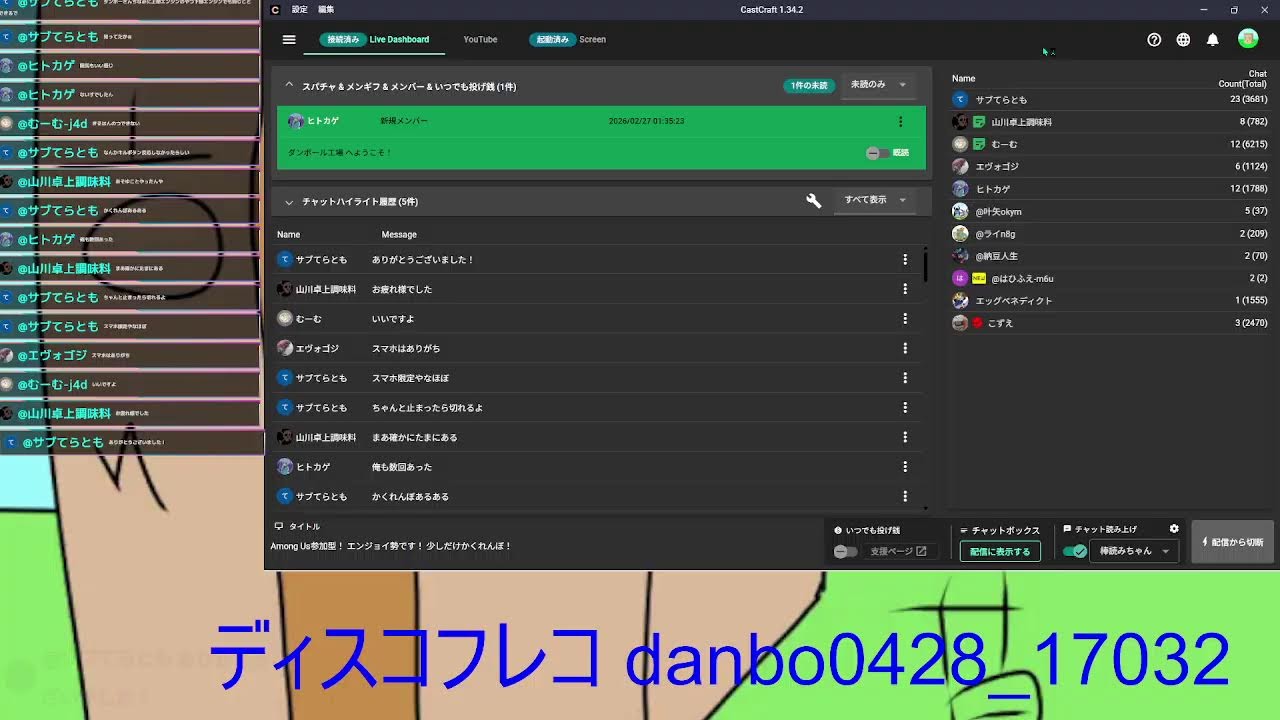Select viewer @叶矢okym in the list

1109,212
